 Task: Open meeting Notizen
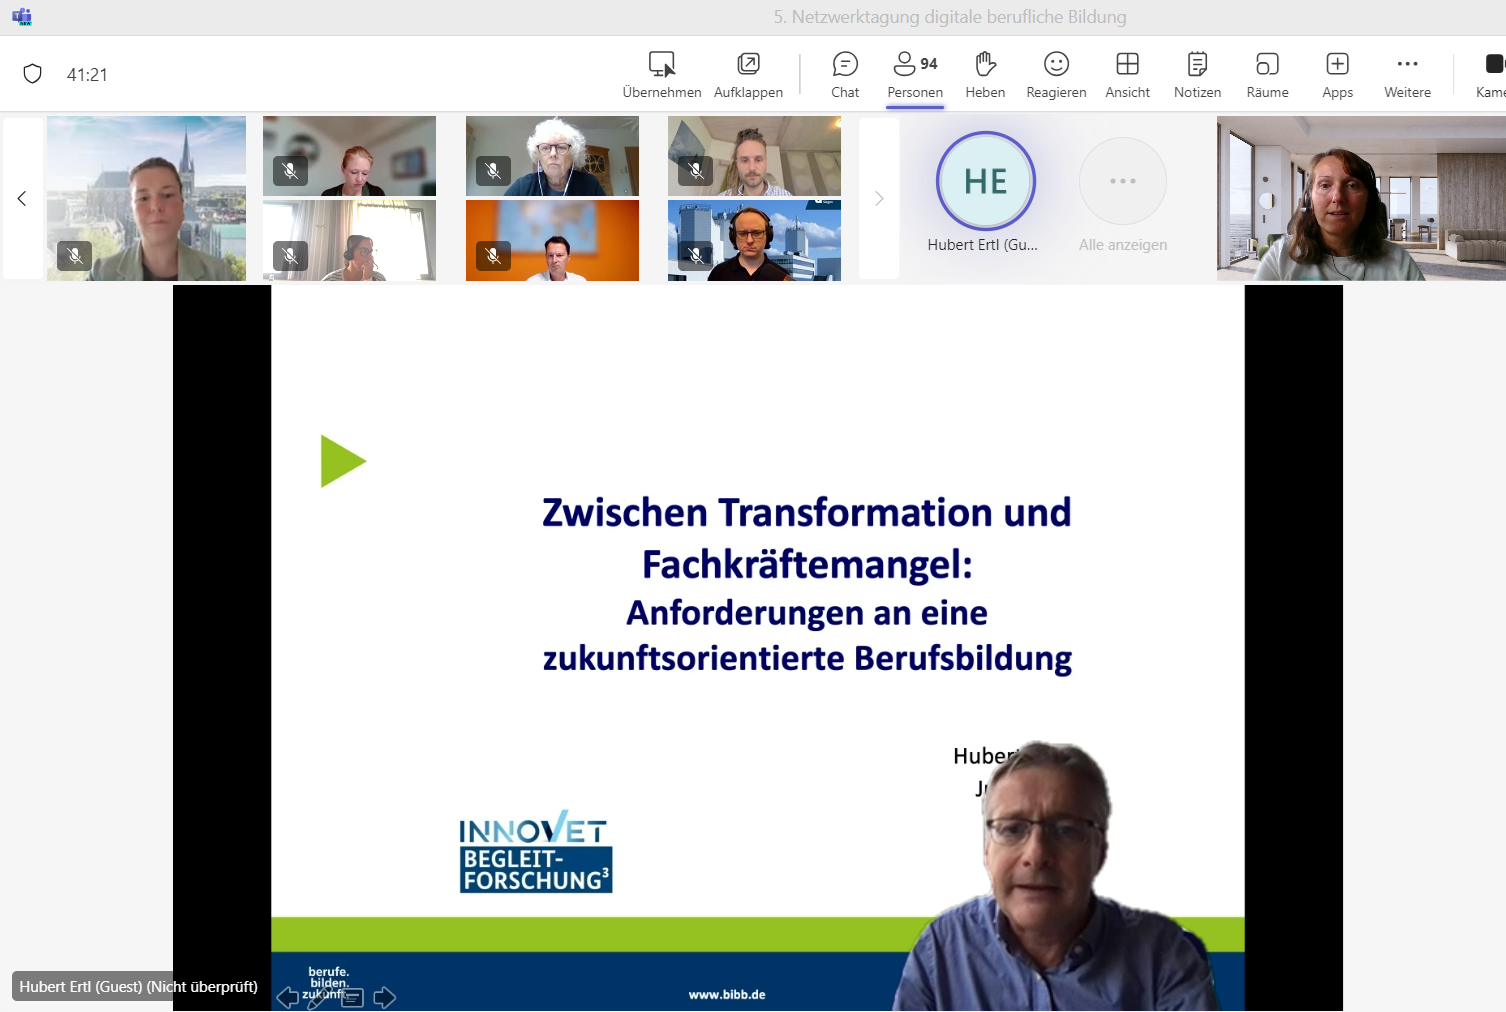pos(1197,75)
